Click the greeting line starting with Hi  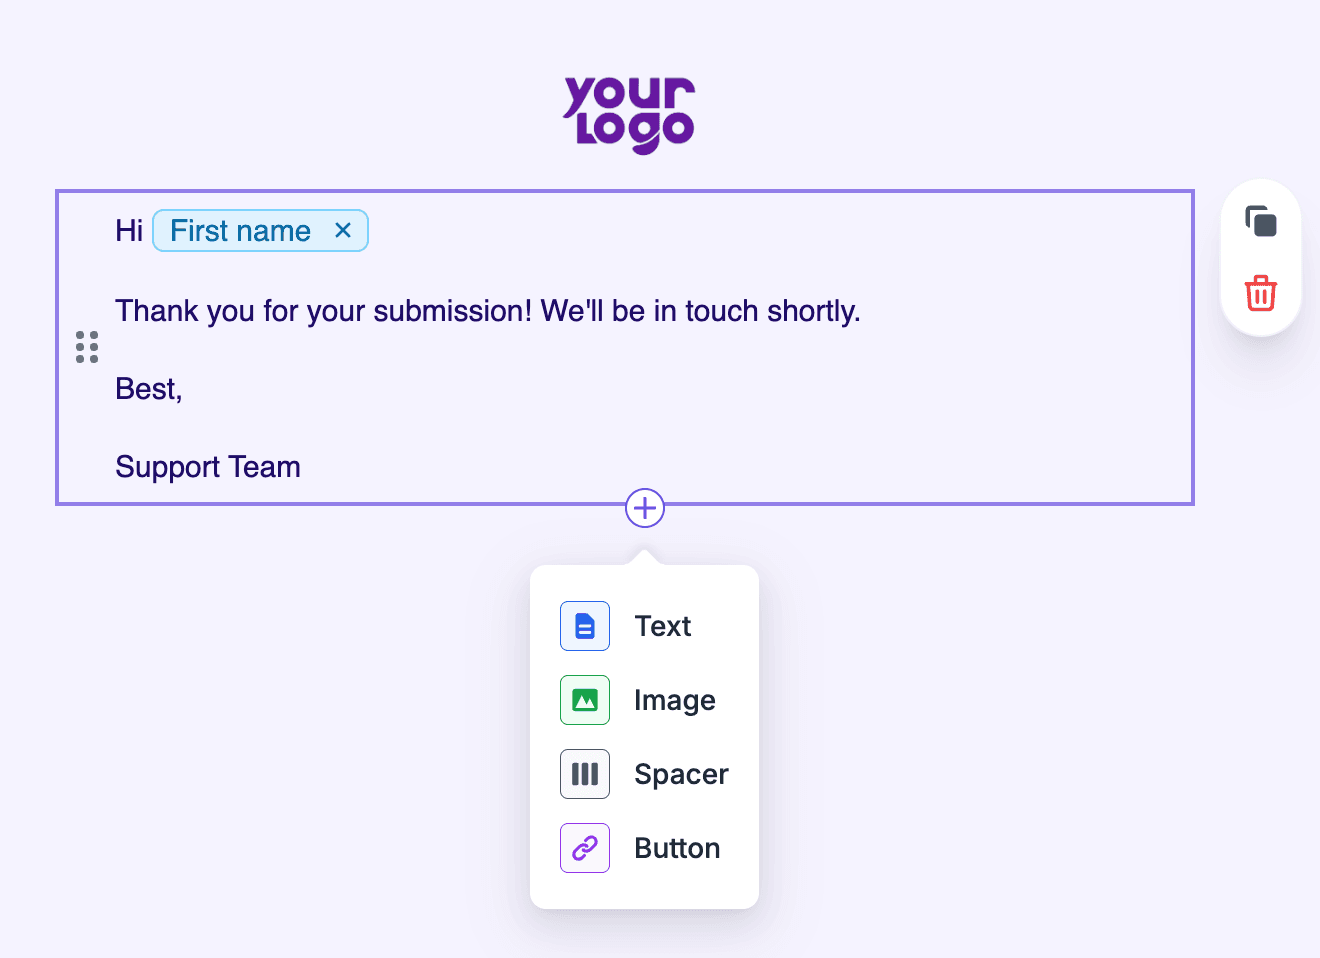(129, 230)
